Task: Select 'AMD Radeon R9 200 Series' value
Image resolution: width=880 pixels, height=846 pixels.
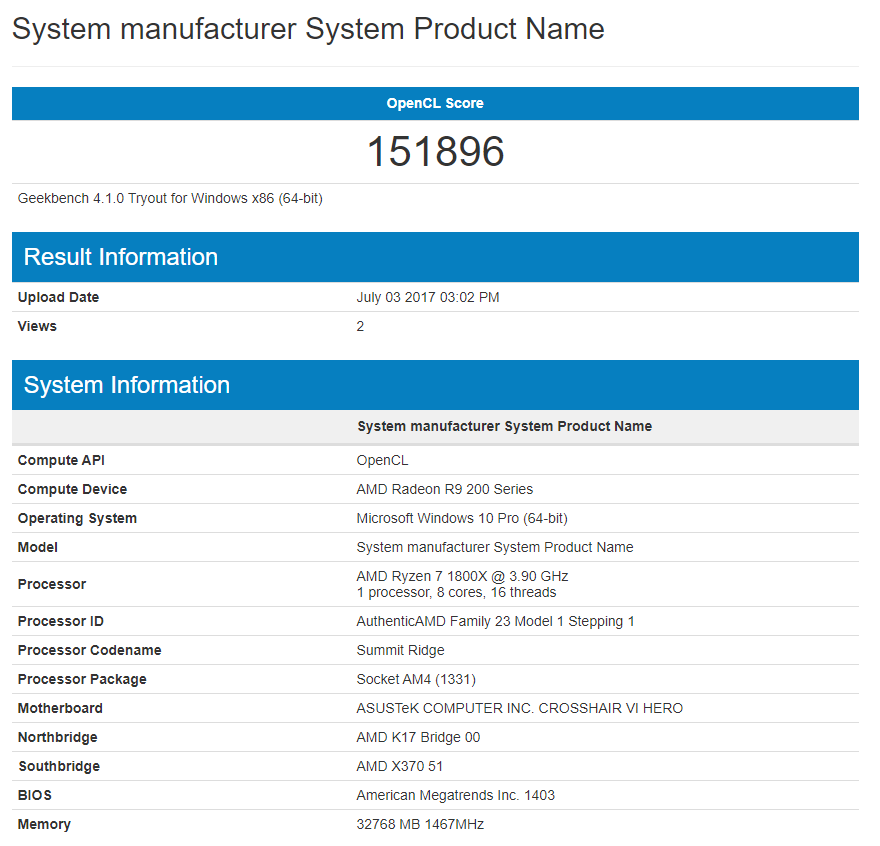Action: click(x=444, y=490)
